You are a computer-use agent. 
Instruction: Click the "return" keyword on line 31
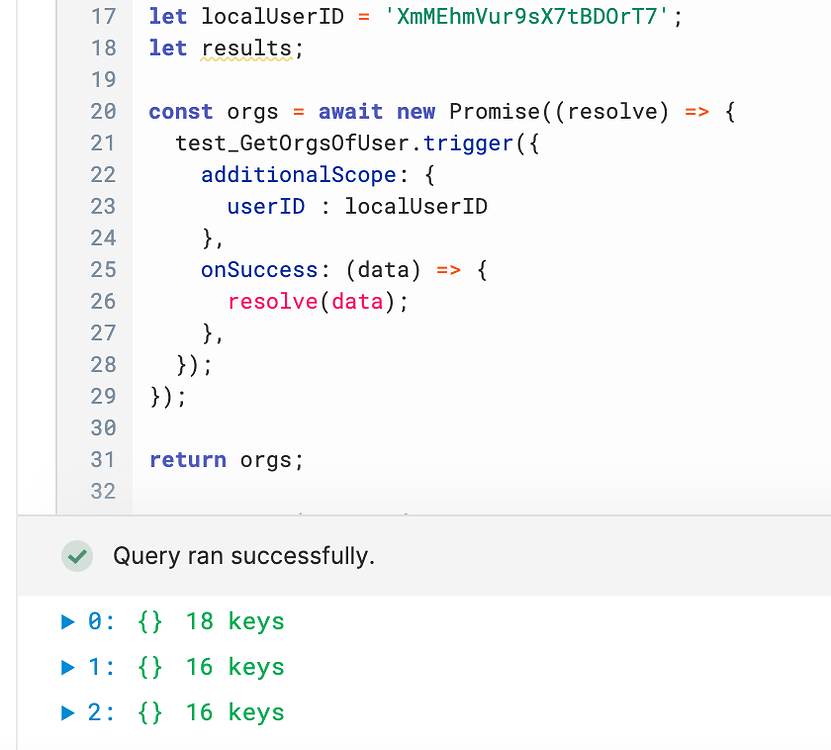coord(187,460)
